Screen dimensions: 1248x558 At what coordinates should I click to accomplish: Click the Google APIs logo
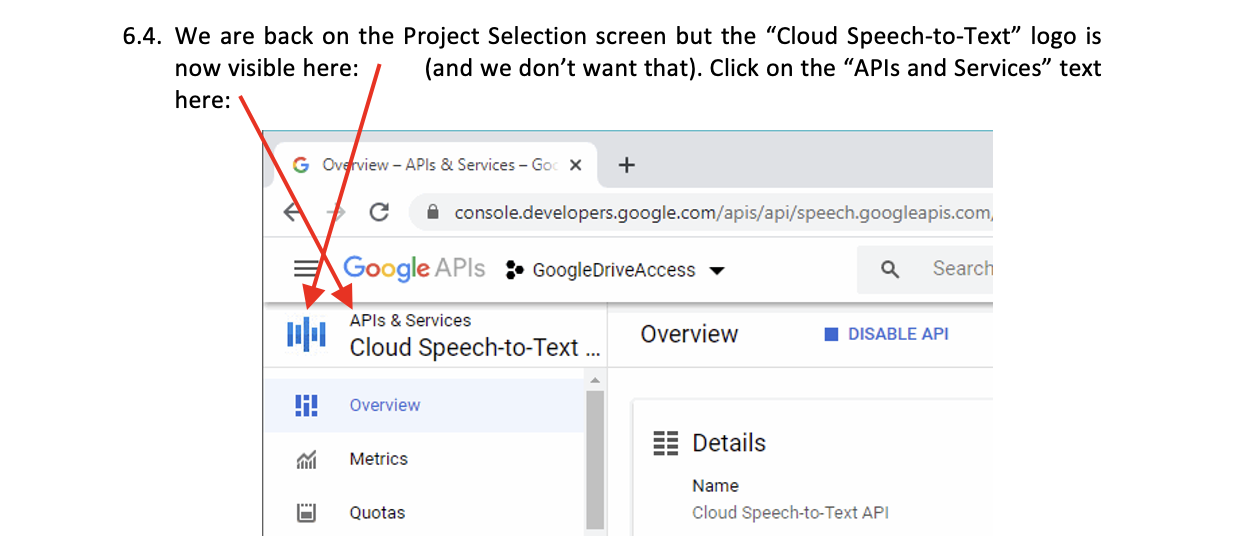[413, 268]
